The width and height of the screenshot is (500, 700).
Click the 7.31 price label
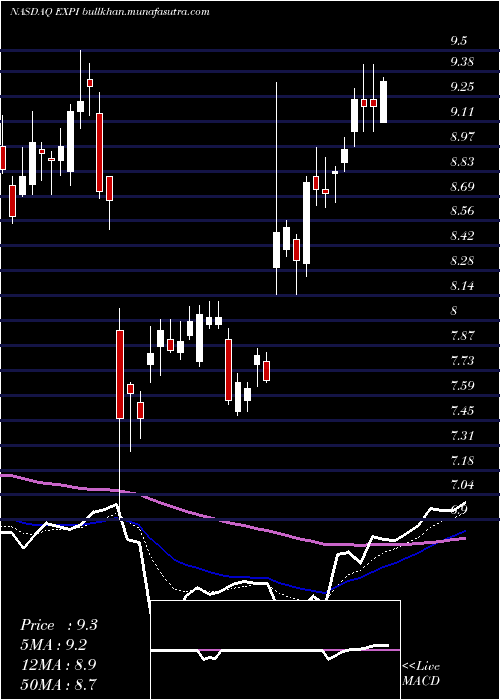[462, 435]
